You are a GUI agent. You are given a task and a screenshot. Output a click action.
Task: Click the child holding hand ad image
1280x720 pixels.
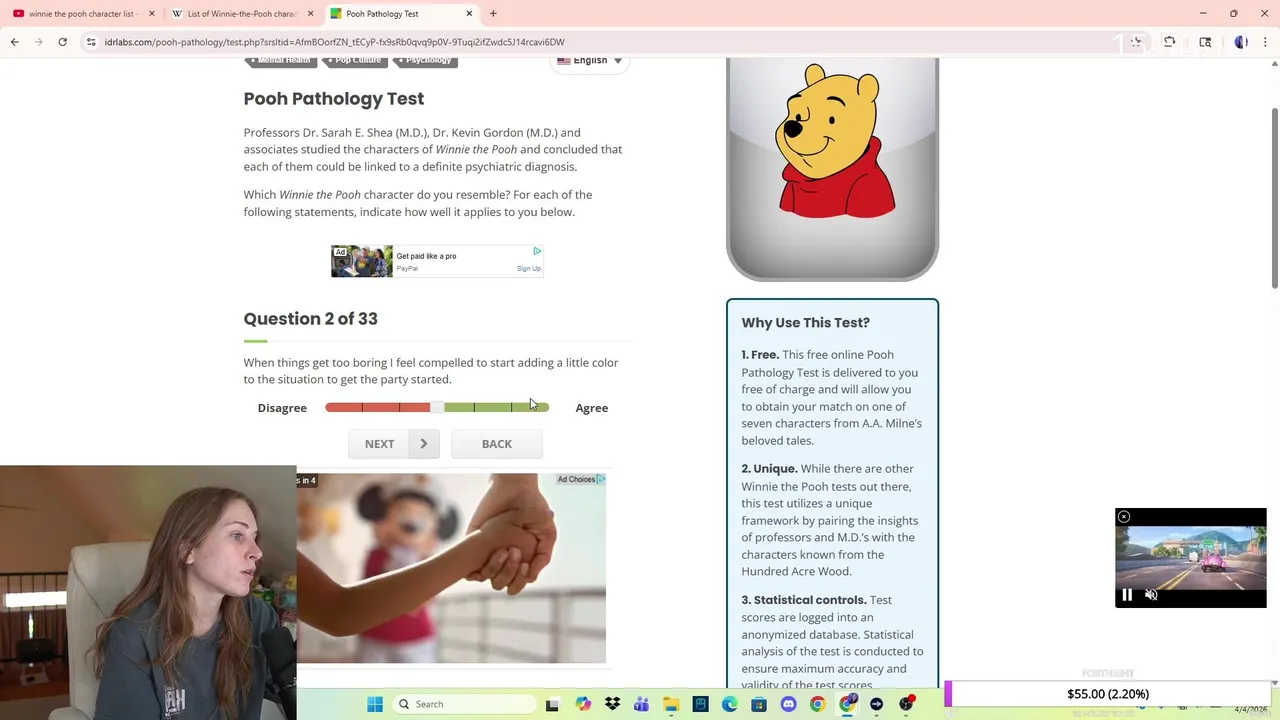tap(451, 568)
